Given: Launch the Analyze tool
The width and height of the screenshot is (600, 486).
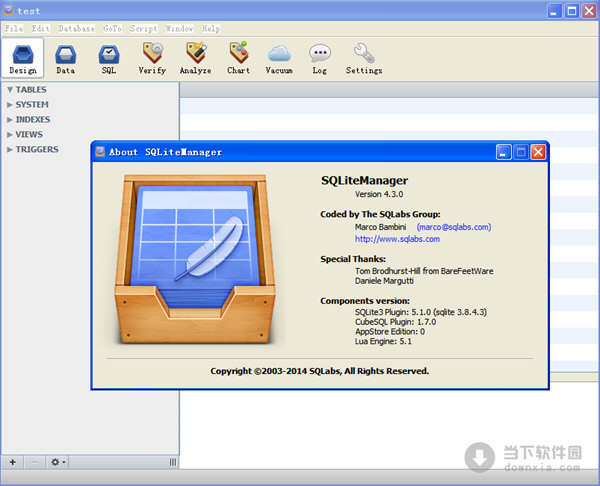Looking at the screenshot, I should click(x=196, y=58).
